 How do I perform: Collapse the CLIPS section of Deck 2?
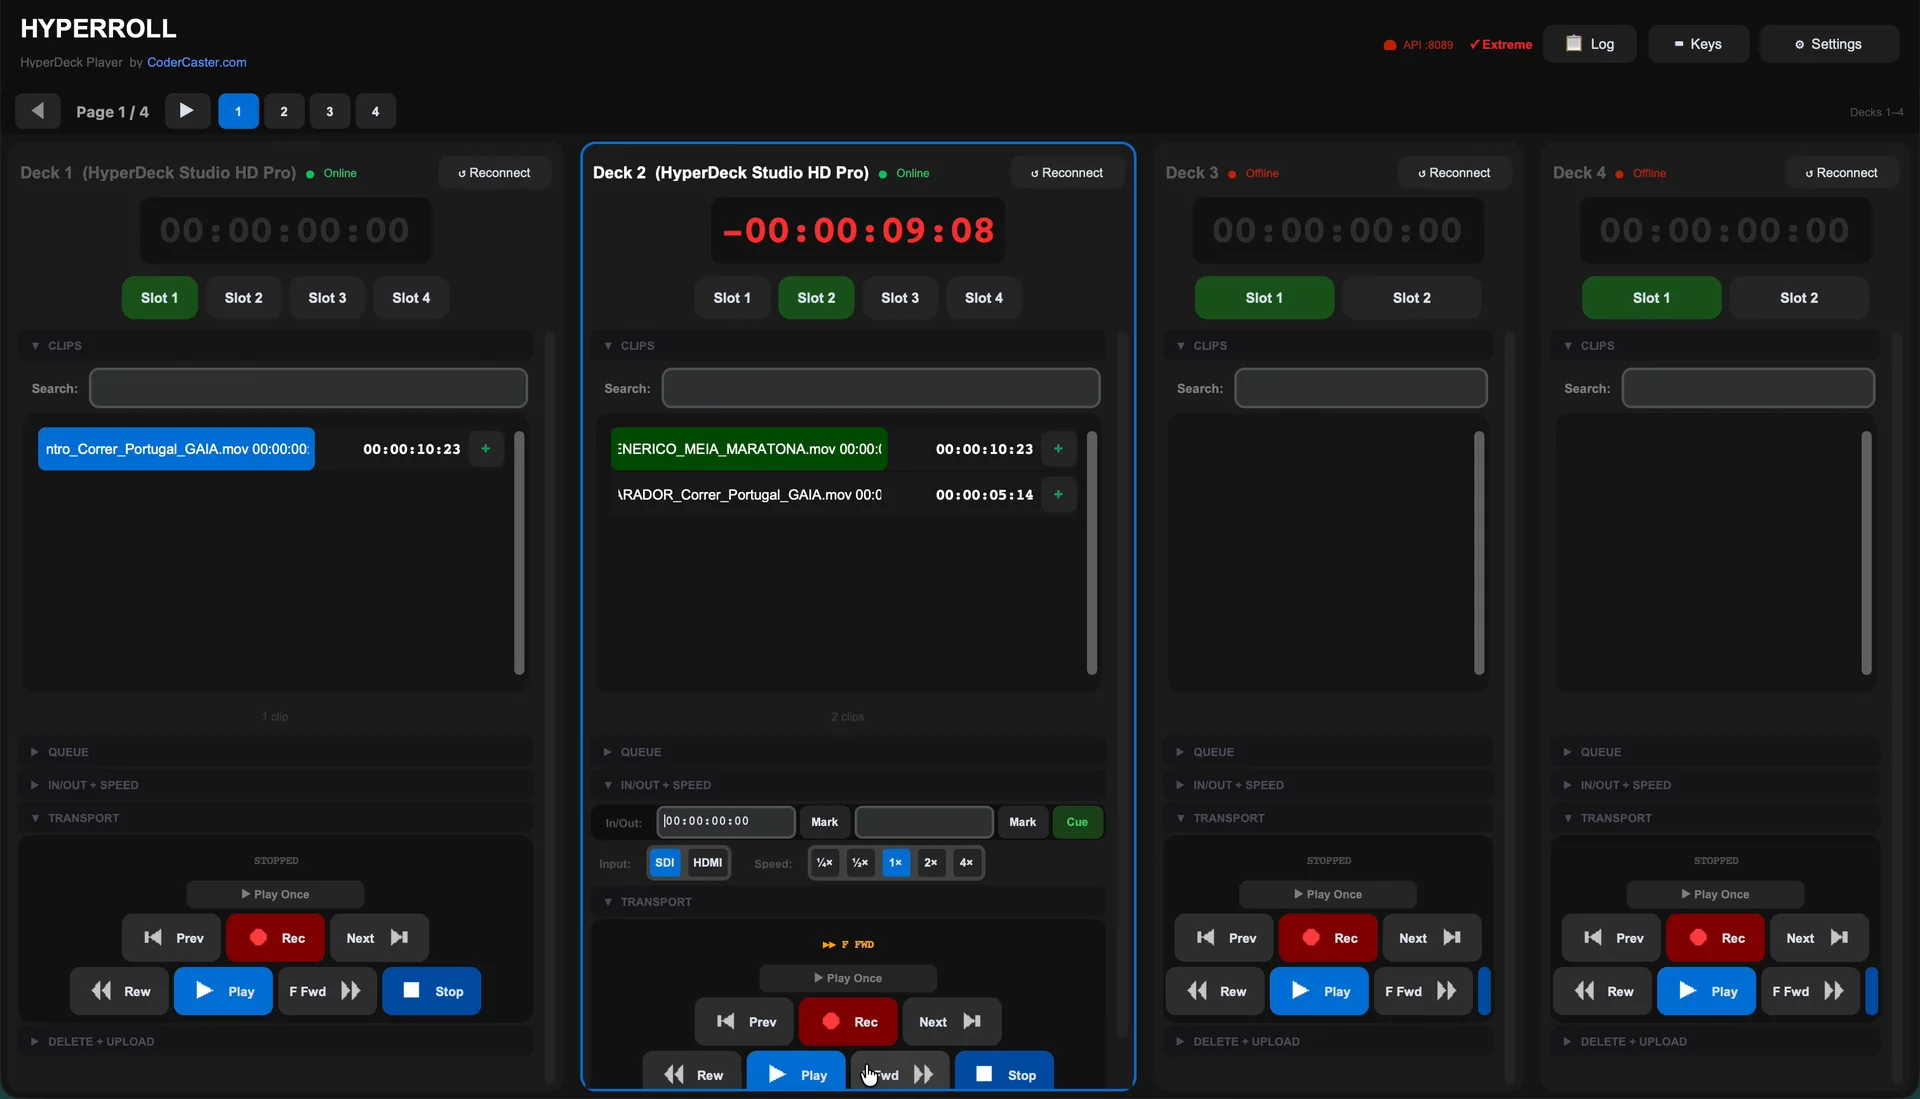point(848,346)
